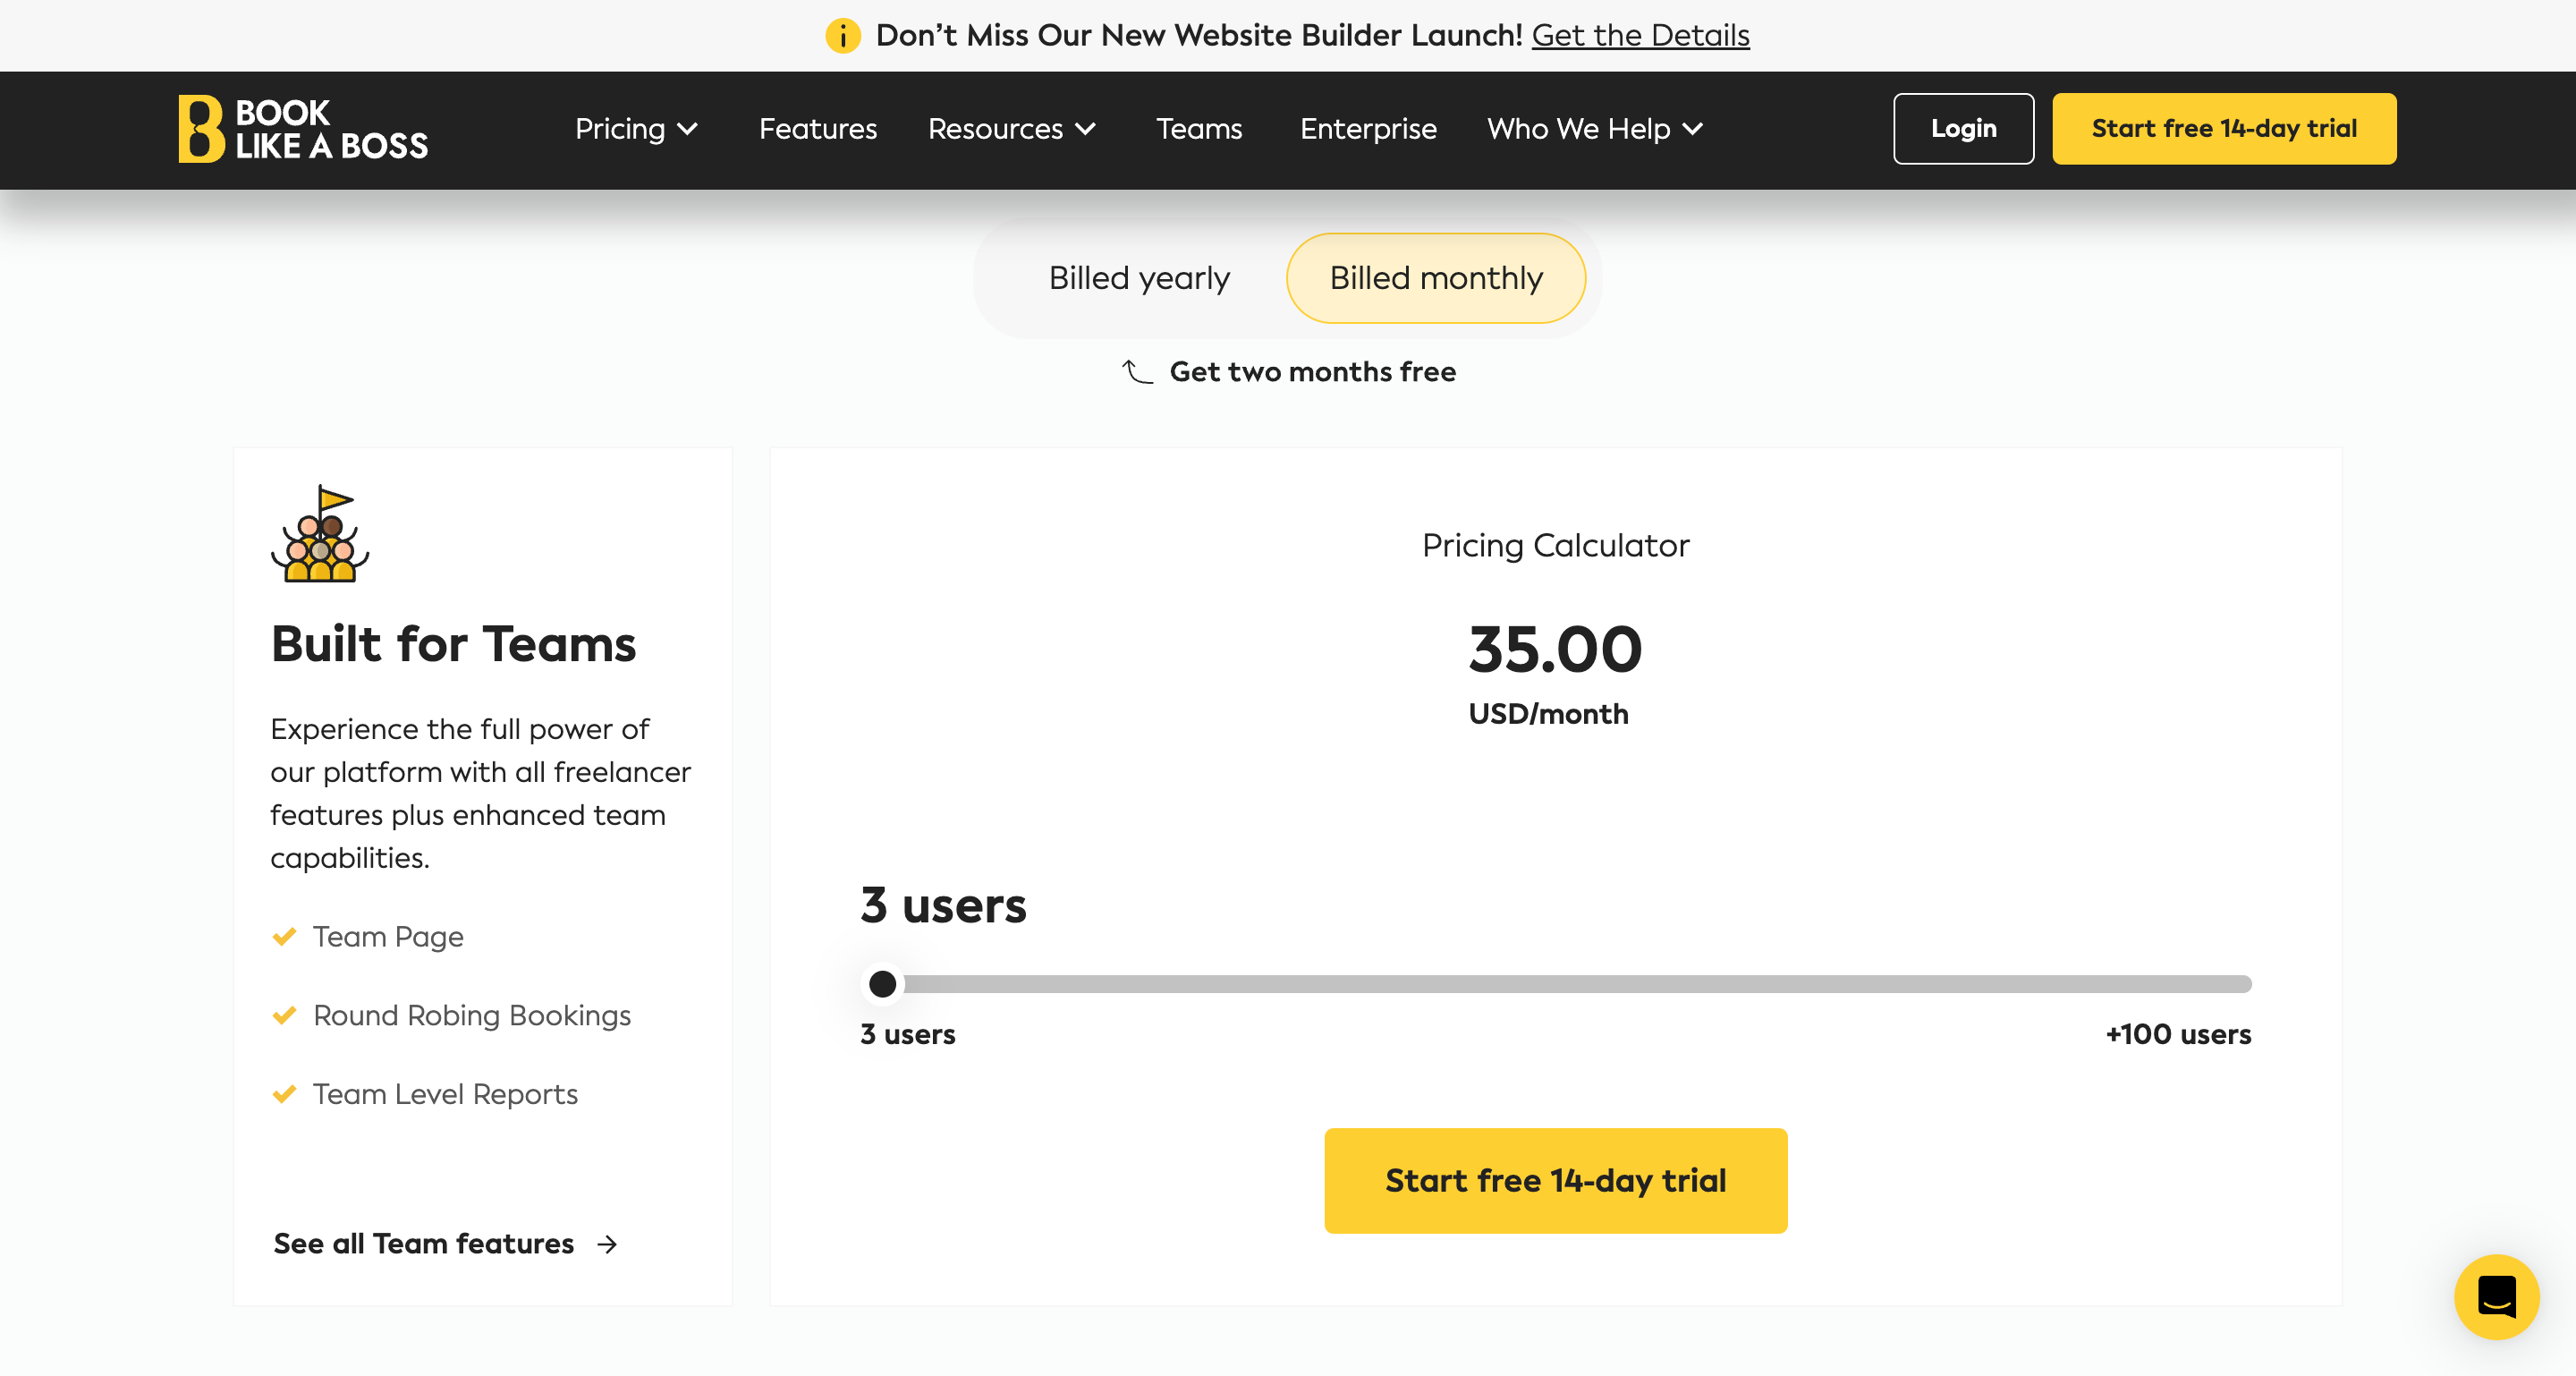
Task: Expand the Pricing dropdown menu
Action: [x=636, y=129]
